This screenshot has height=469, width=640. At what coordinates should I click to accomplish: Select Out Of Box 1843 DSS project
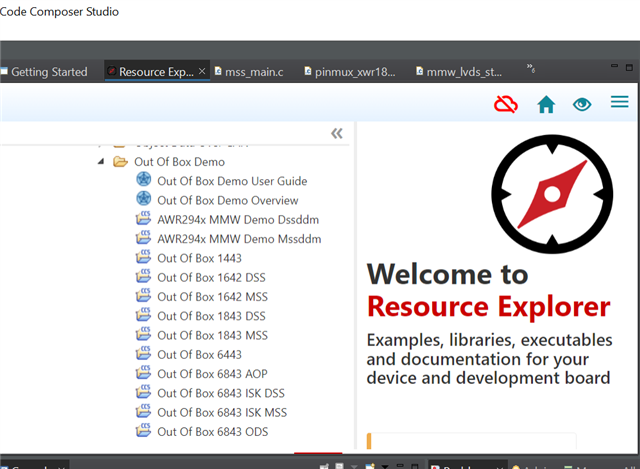click(211, 316)
